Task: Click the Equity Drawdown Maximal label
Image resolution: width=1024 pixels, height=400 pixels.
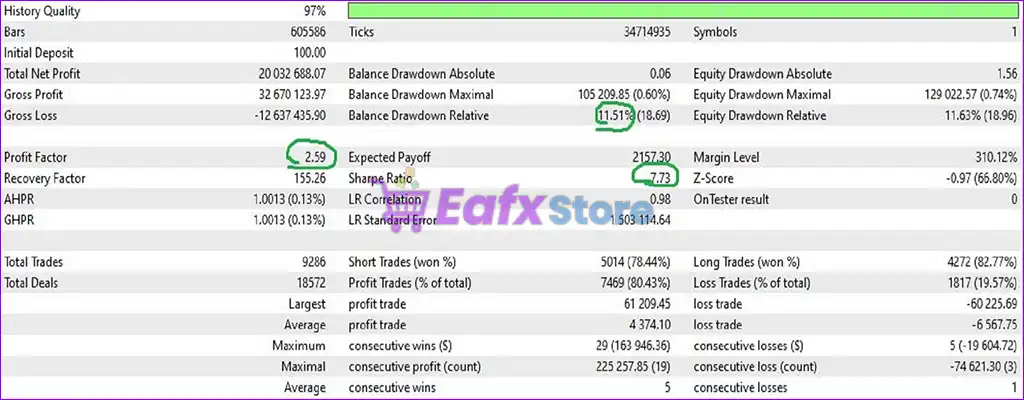Action: click(x=762, y=95)
